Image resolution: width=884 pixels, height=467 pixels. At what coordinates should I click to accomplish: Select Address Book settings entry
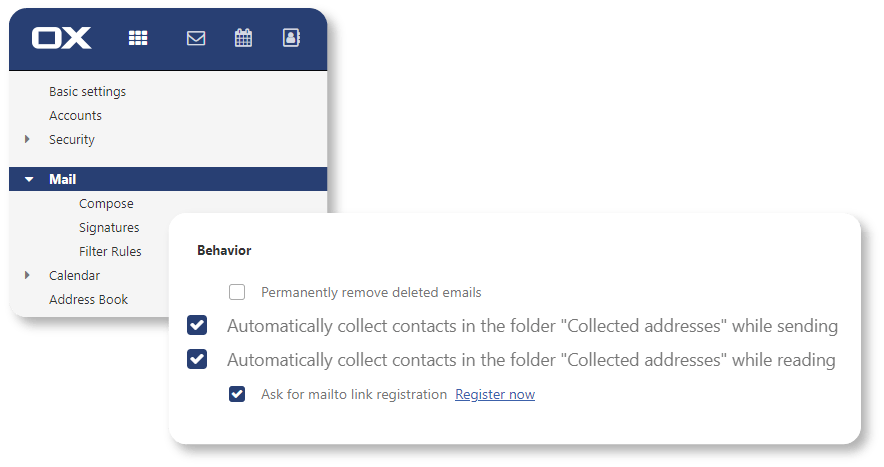tap(89, 299)
